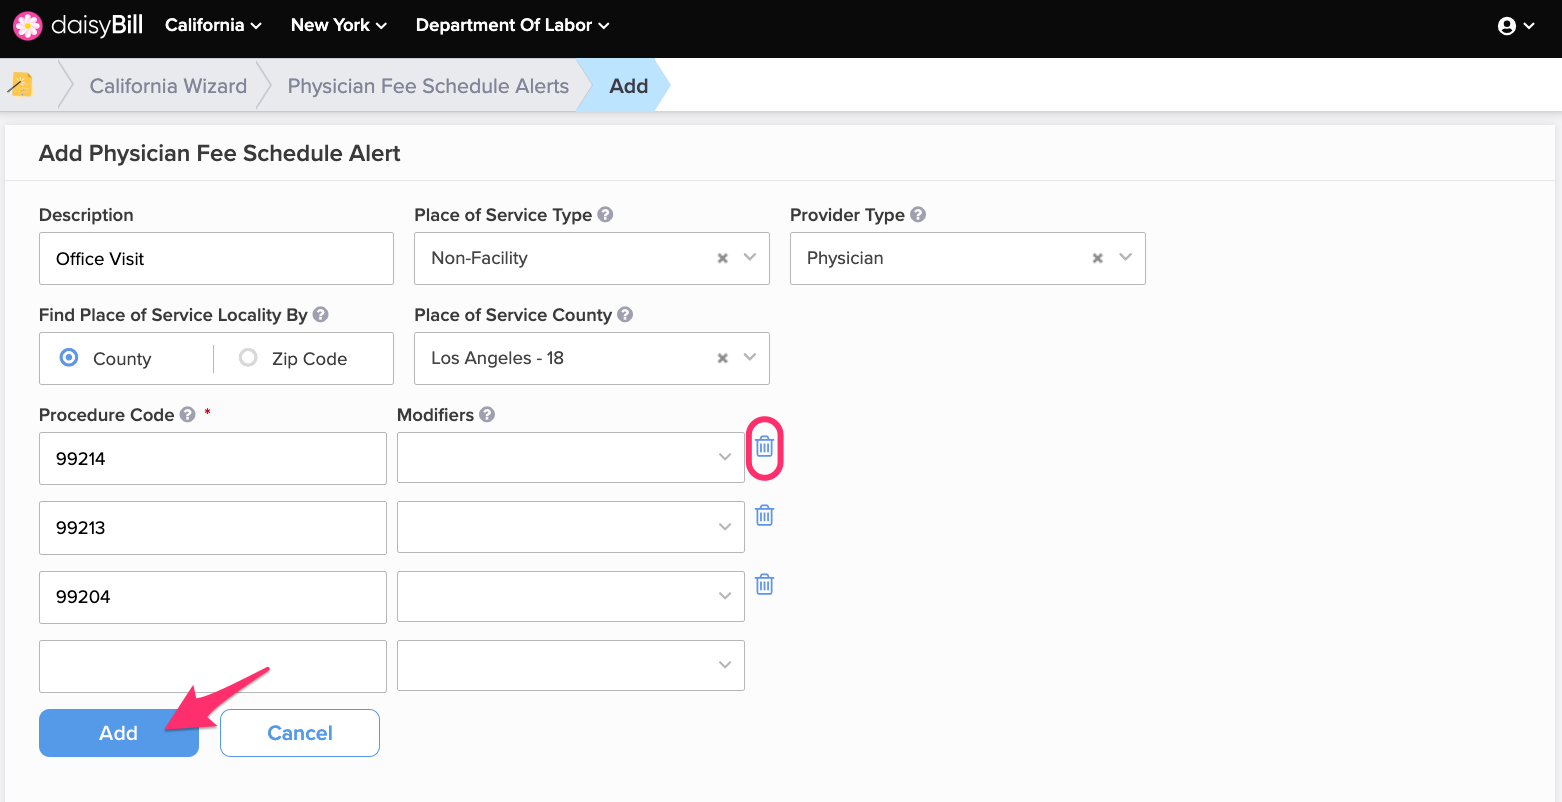Show help for Place of Service County
This screenshot has width=1562, height=802.
pos(625,314)
